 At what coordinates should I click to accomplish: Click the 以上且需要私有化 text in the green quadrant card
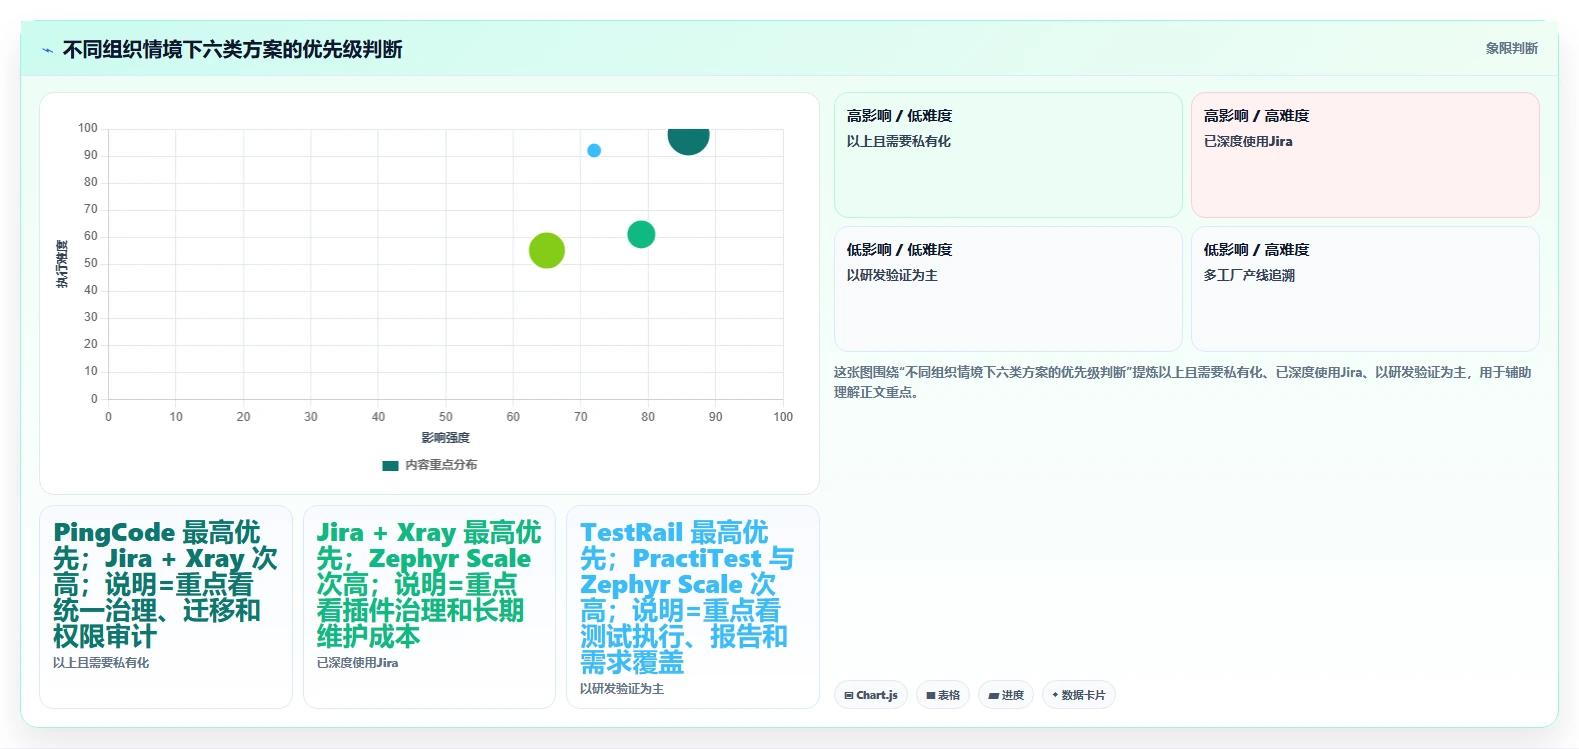pyautogui.click(x=899, y=141)
